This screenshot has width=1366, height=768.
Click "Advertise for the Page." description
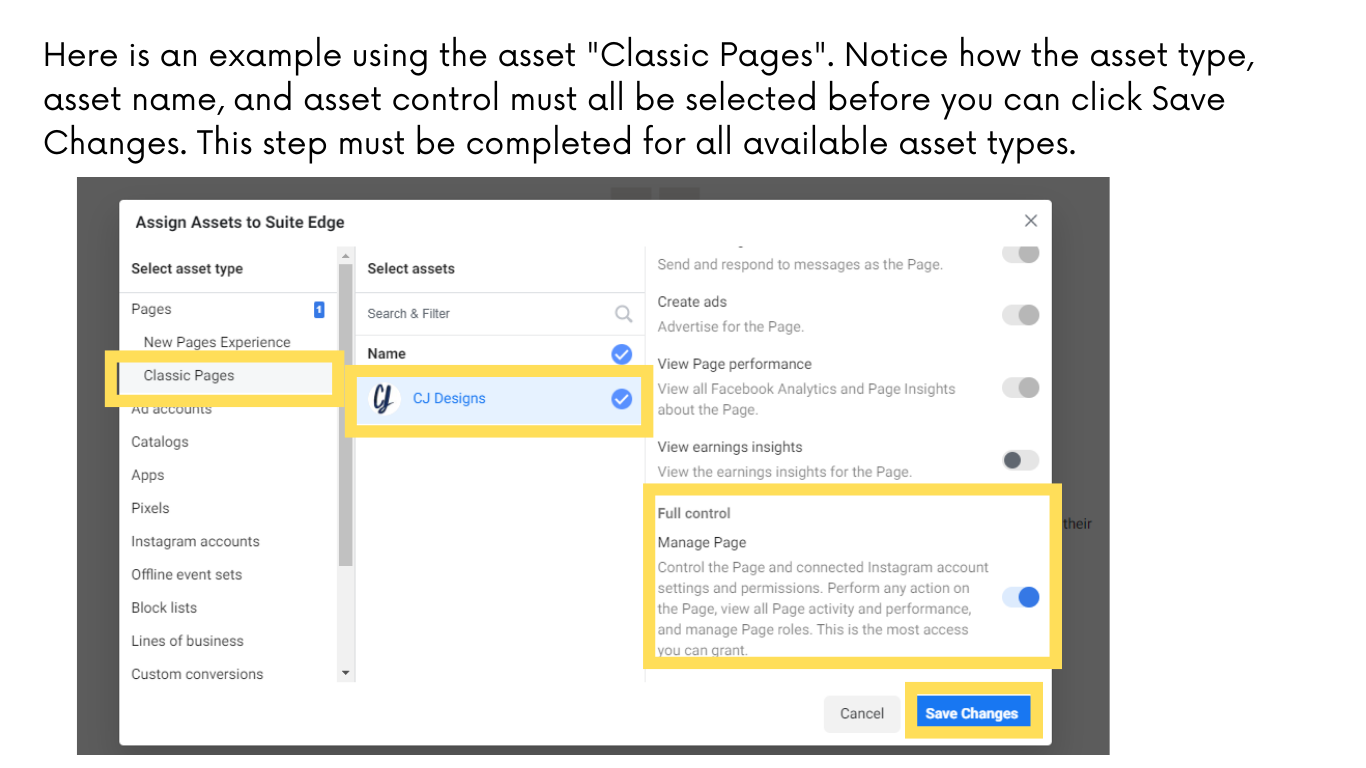[731, 327]
